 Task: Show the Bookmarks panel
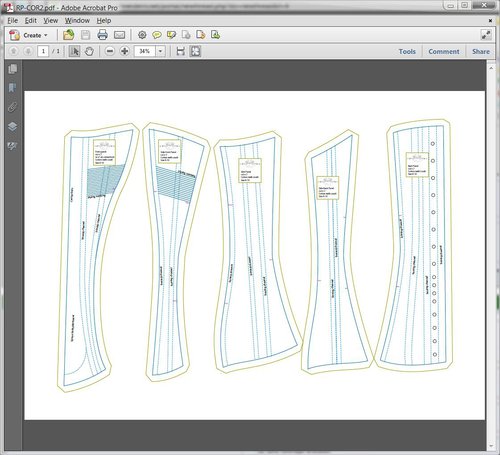coord(13,88)
